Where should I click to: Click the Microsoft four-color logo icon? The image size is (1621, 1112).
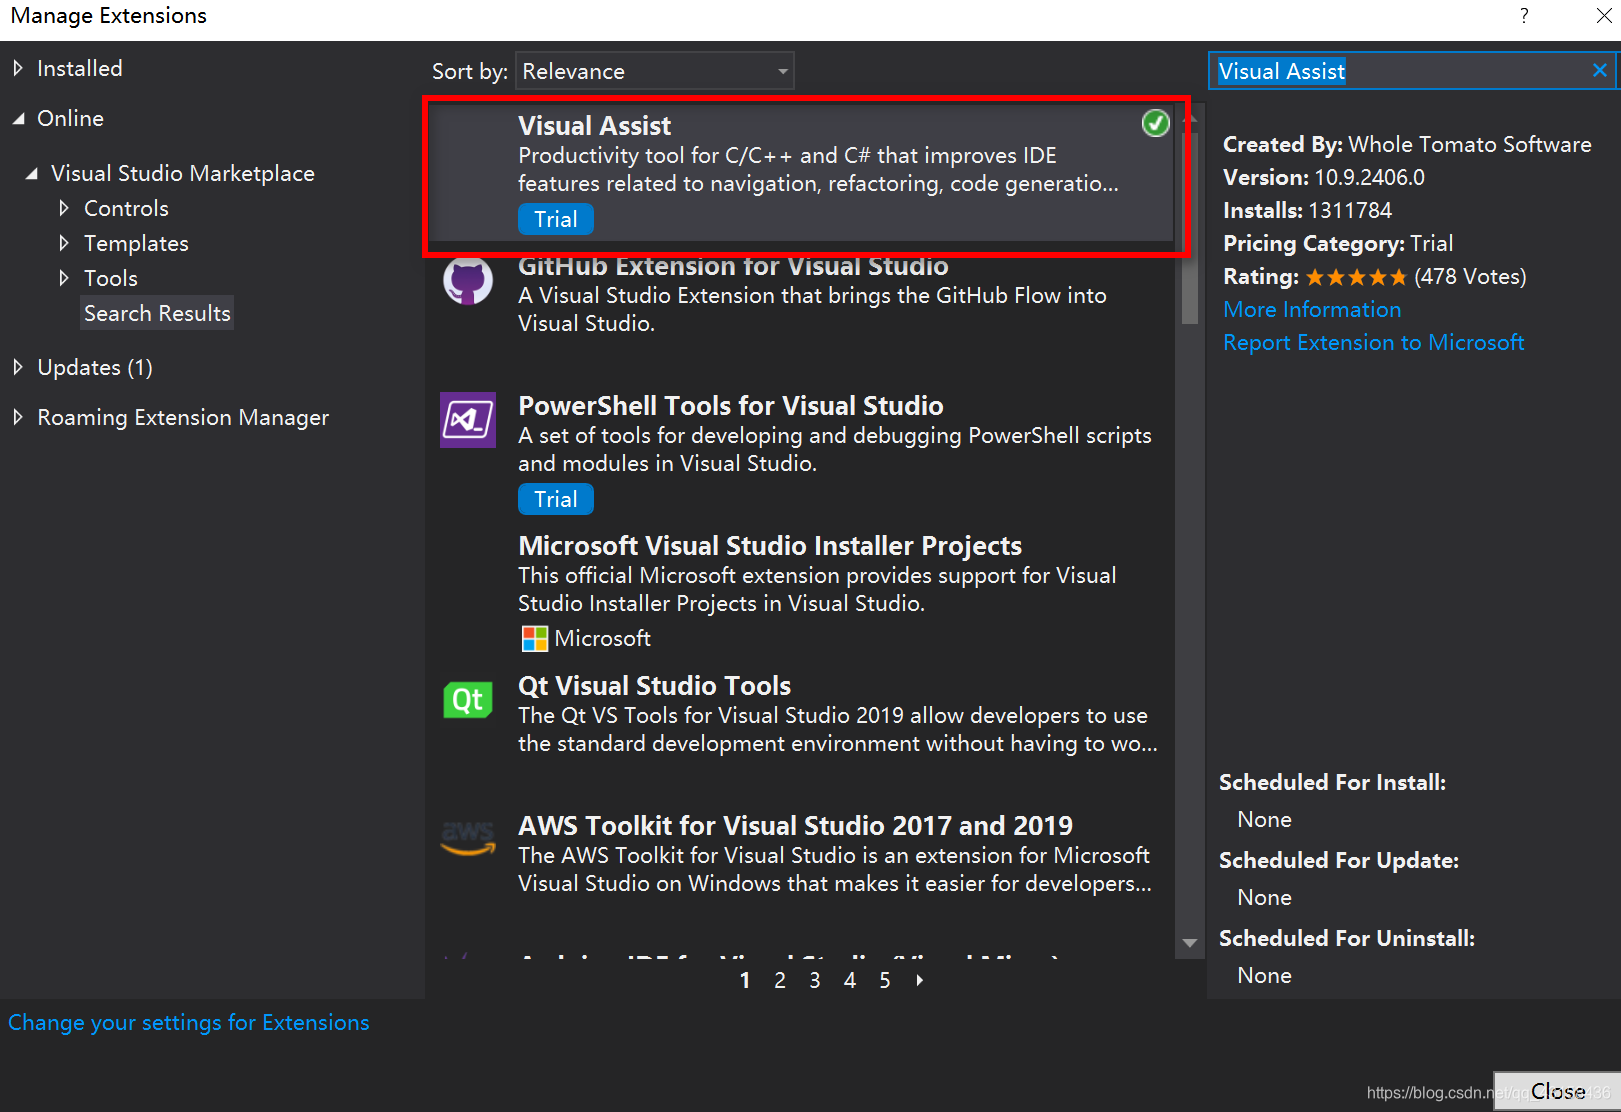(x=535, y=638)
